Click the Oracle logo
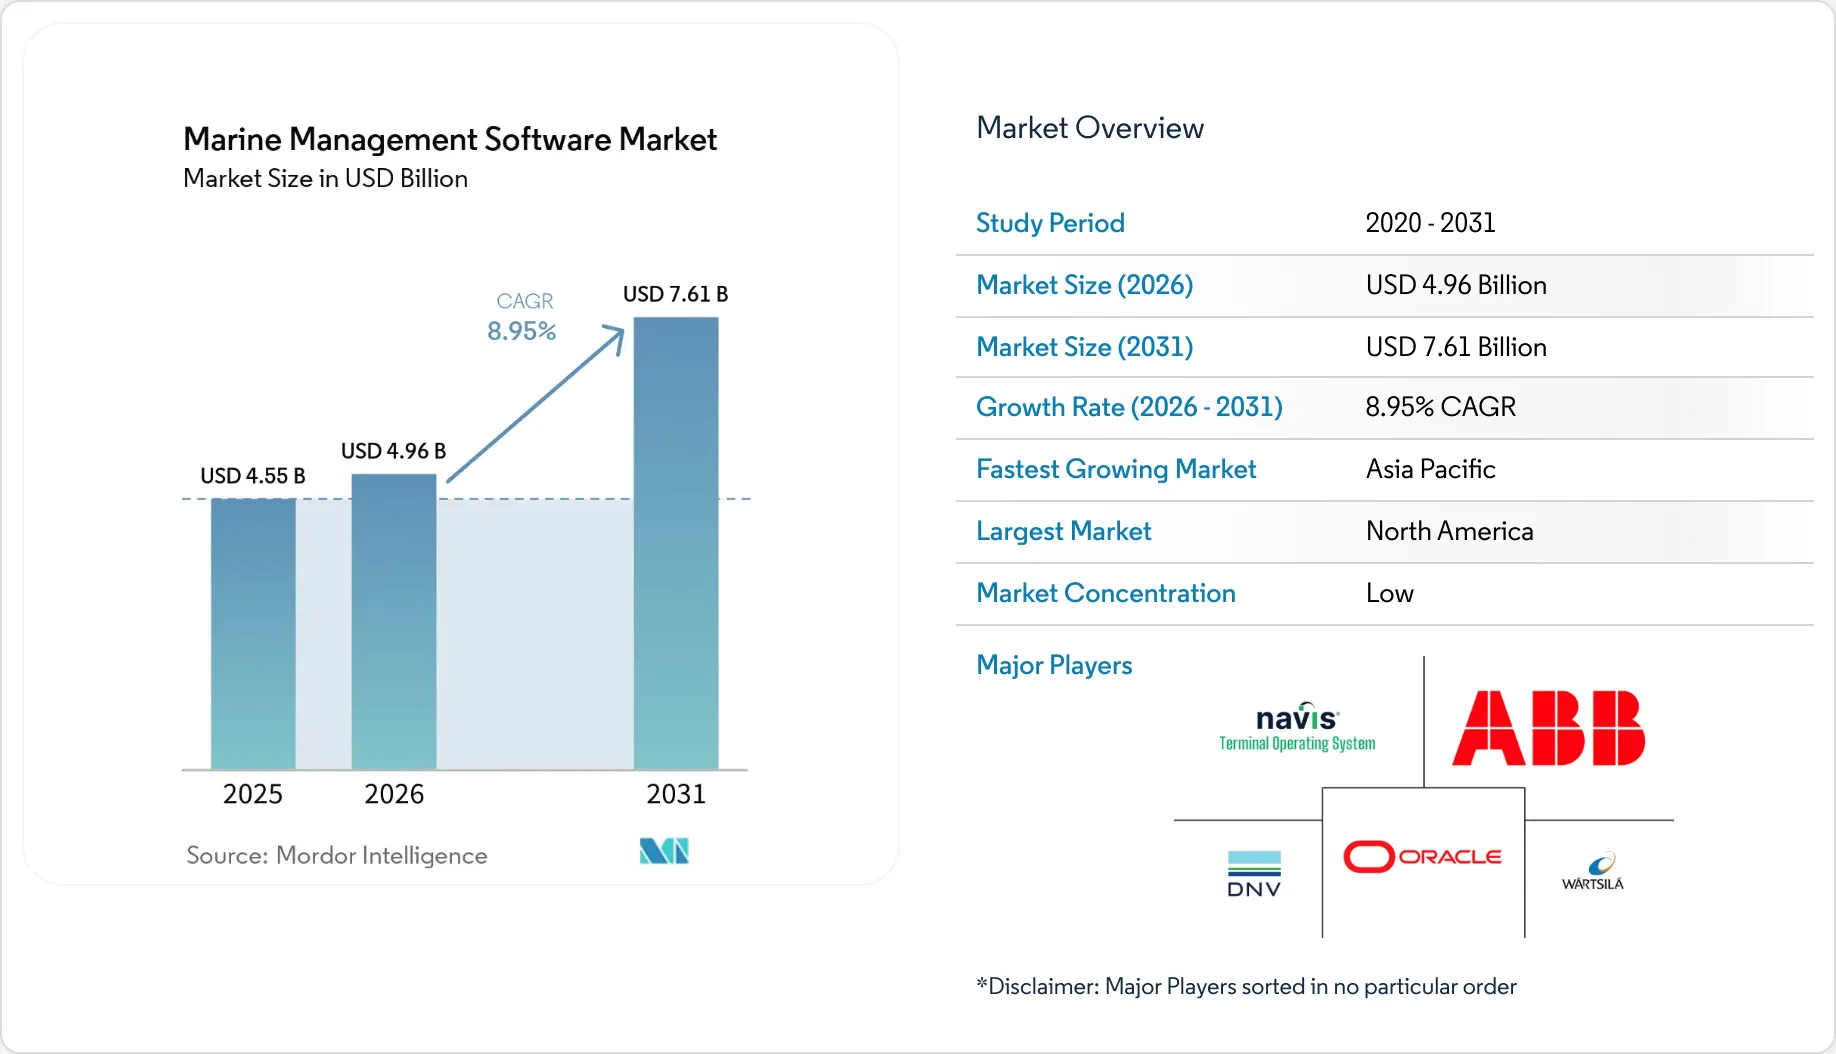This screenshot has width=1836, height=1054. point(1423,857)
